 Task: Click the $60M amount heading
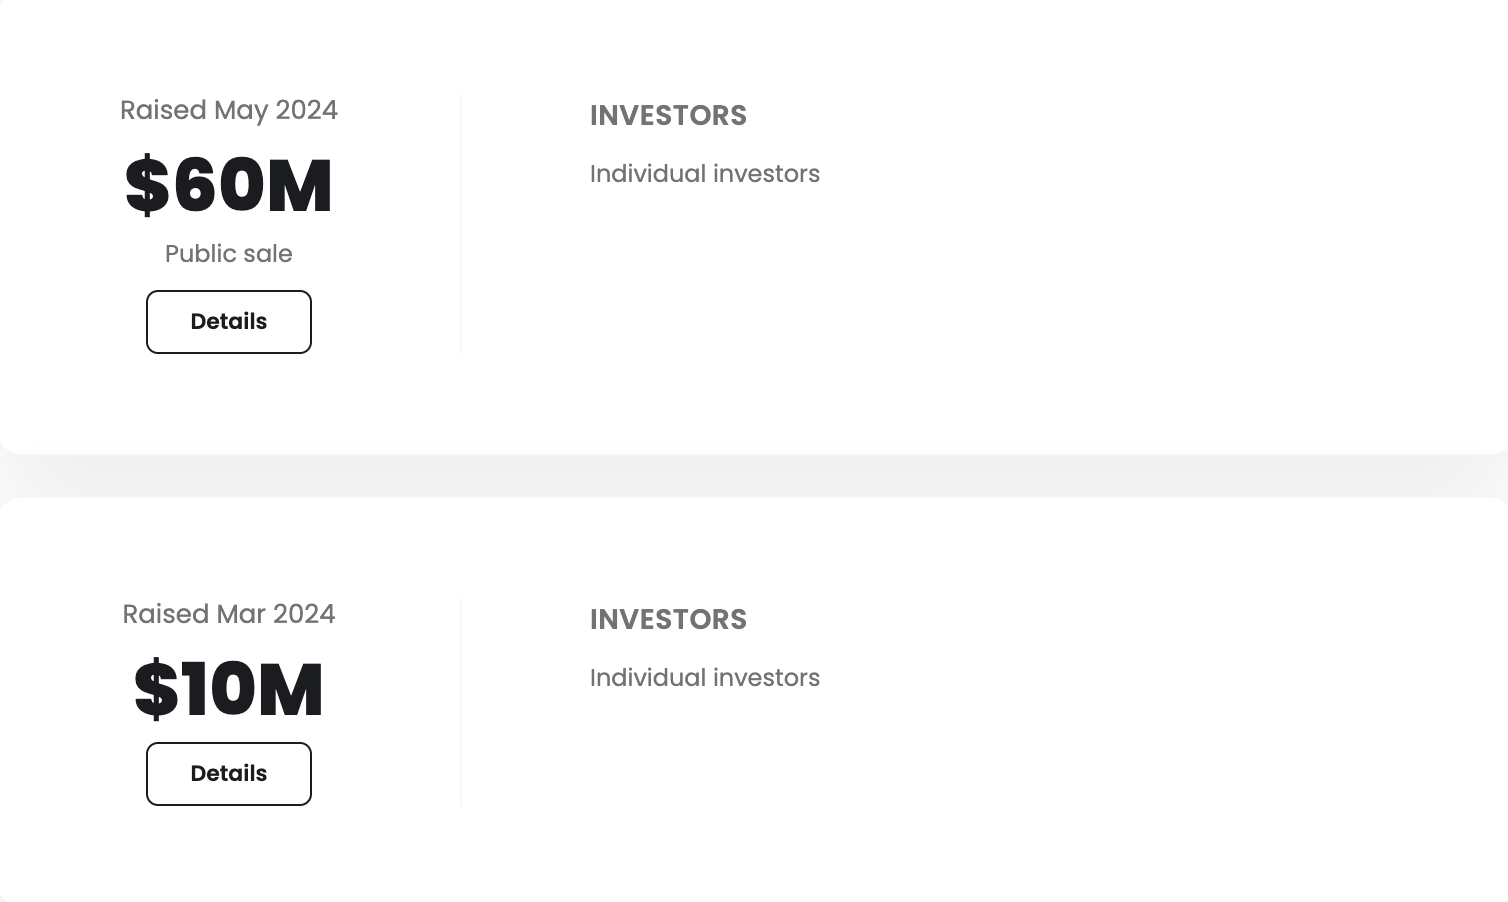[x=229, y=185]
